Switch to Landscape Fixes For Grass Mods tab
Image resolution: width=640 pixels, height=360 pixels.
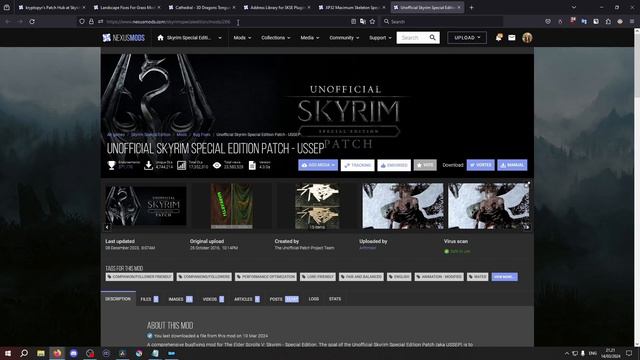click(127, 7)
